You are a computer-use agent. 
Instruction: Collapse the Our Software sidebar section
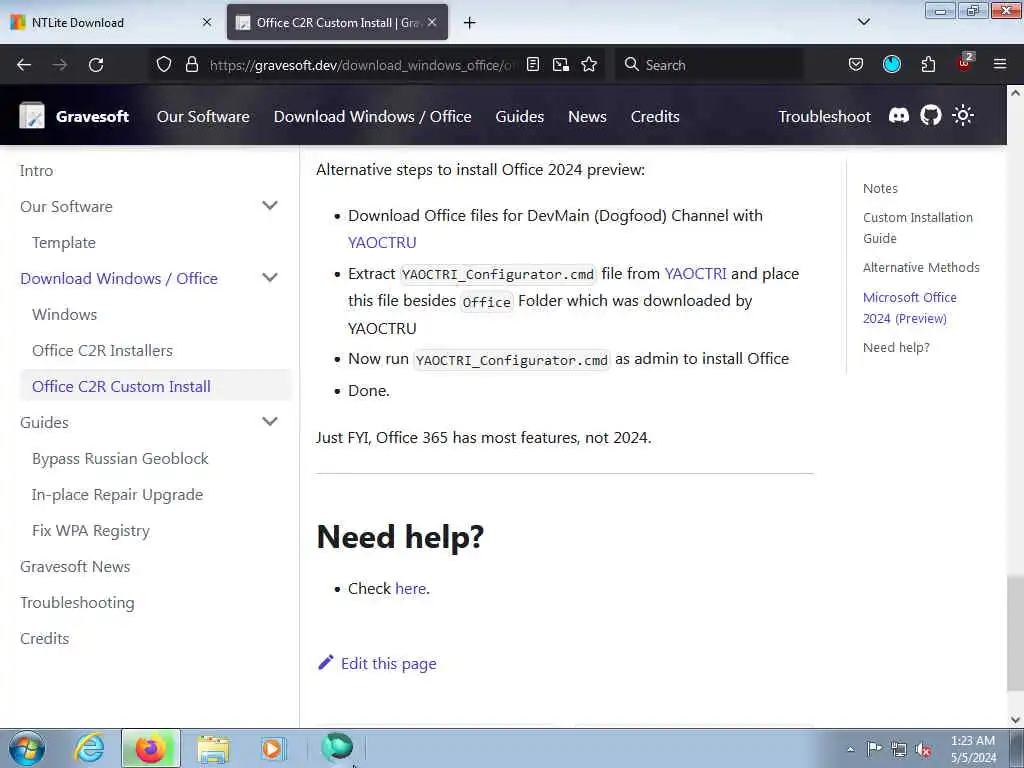pos(270,206)
